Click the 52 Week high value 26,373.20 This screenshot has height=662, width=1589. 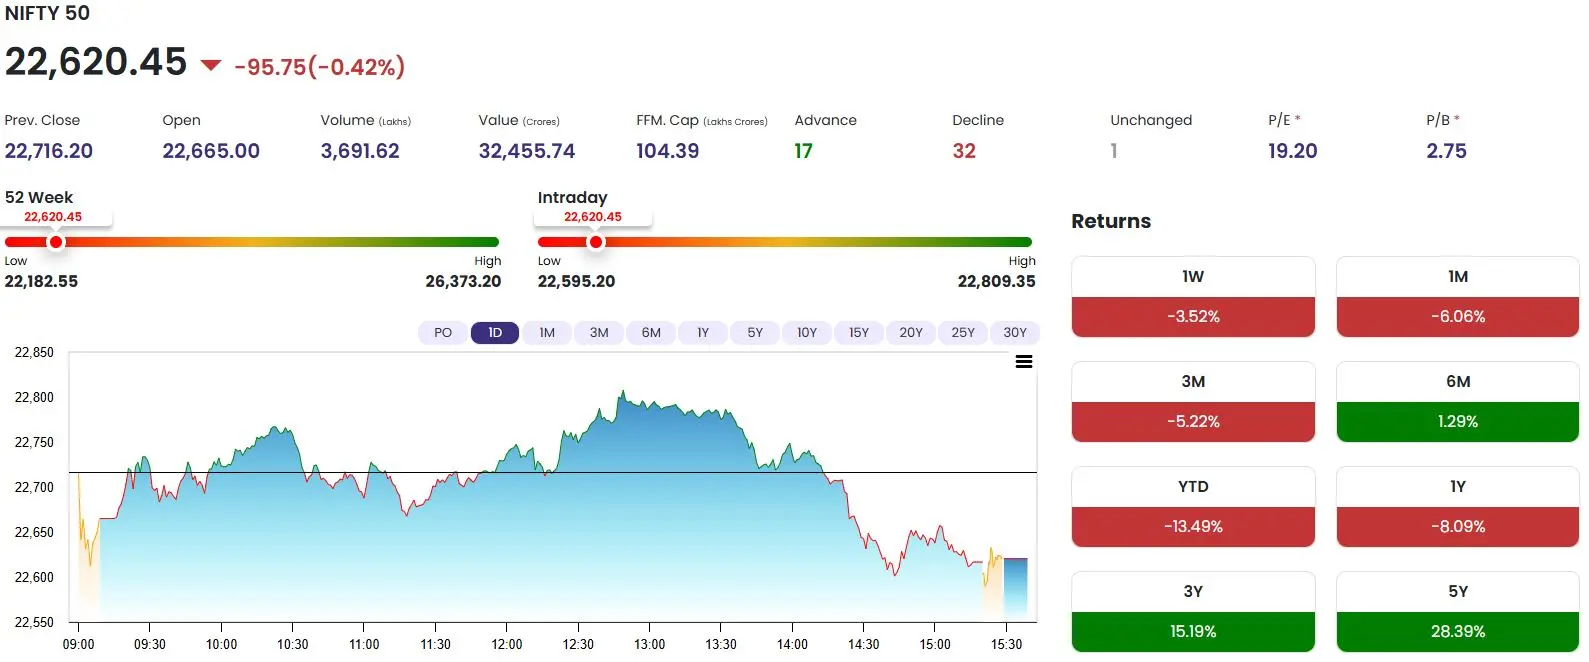click(463, 282)
